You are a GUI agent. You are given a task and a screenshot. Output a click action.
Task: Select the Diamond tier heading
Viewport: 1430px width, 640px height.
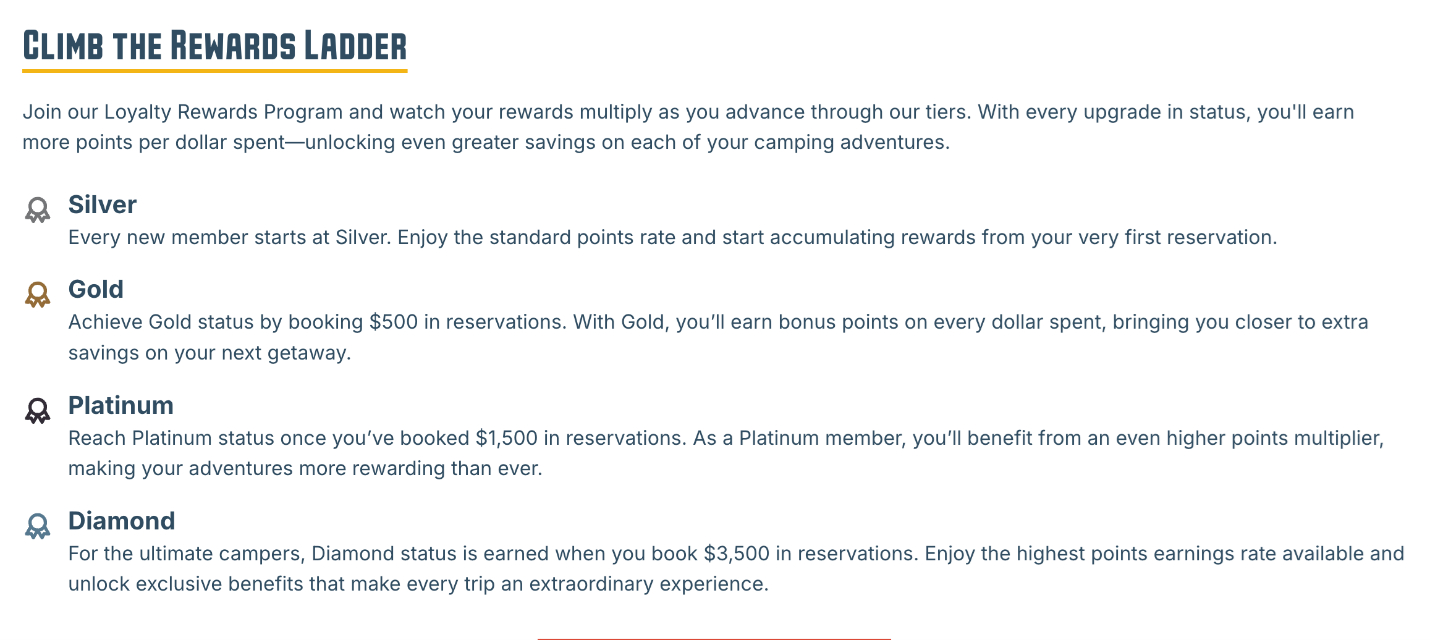point(121,521)
